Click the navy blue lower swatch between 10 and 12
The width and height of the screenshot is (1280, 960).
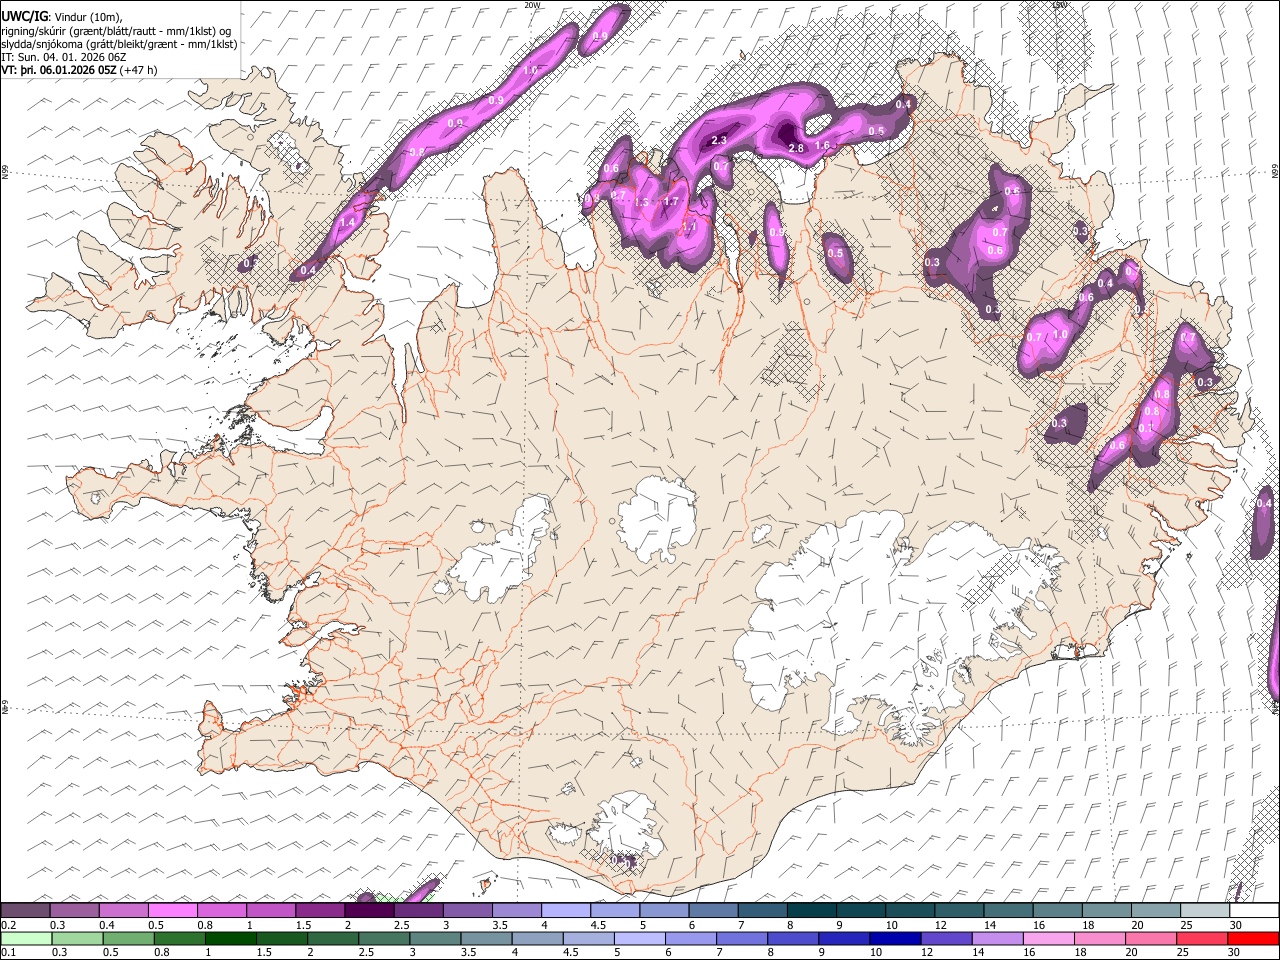tap(893, 938)
